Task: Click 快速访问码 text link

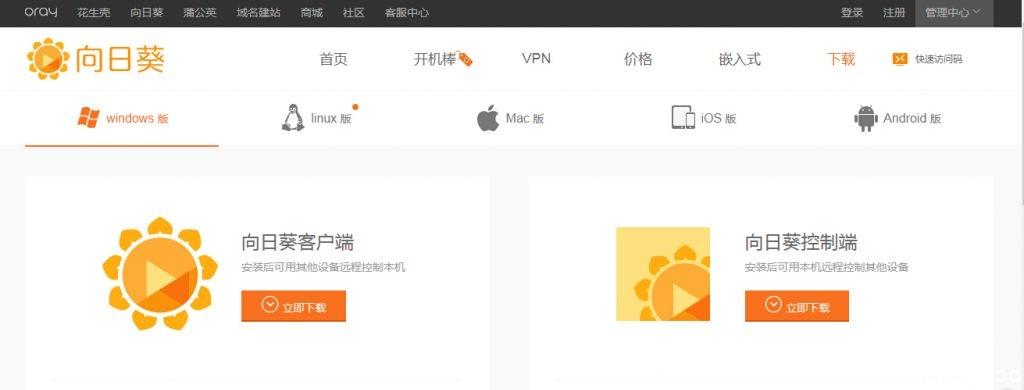Action: coord(938,59)
